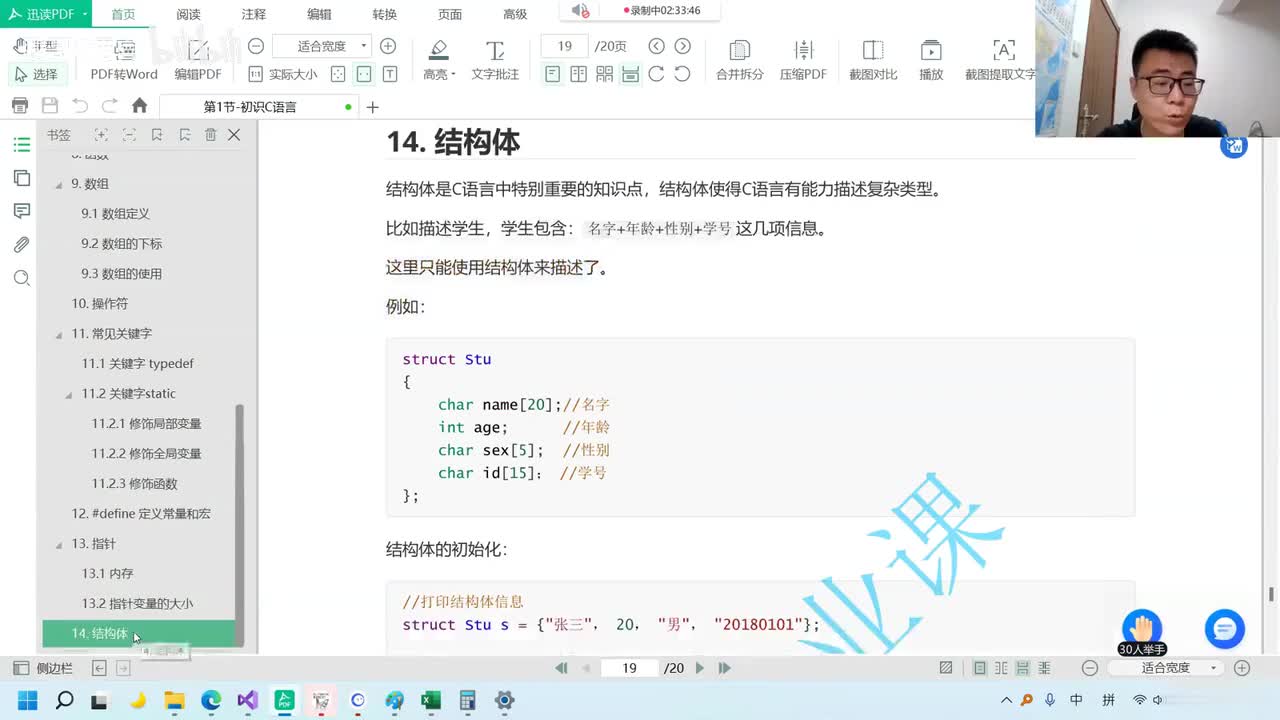Collapse the 11.2 关键字static bookmark node
Screen dimensions: 1280x720
click(69, 394)
